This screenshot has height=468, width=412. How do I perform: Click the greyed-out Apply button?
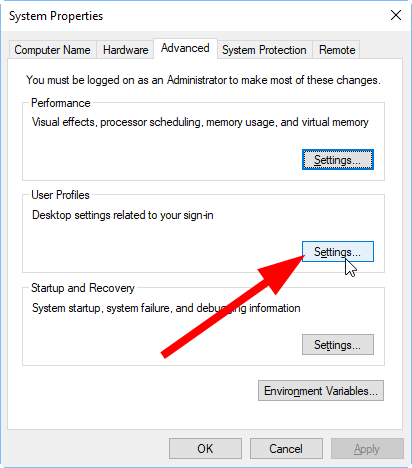tap(367, 449)
